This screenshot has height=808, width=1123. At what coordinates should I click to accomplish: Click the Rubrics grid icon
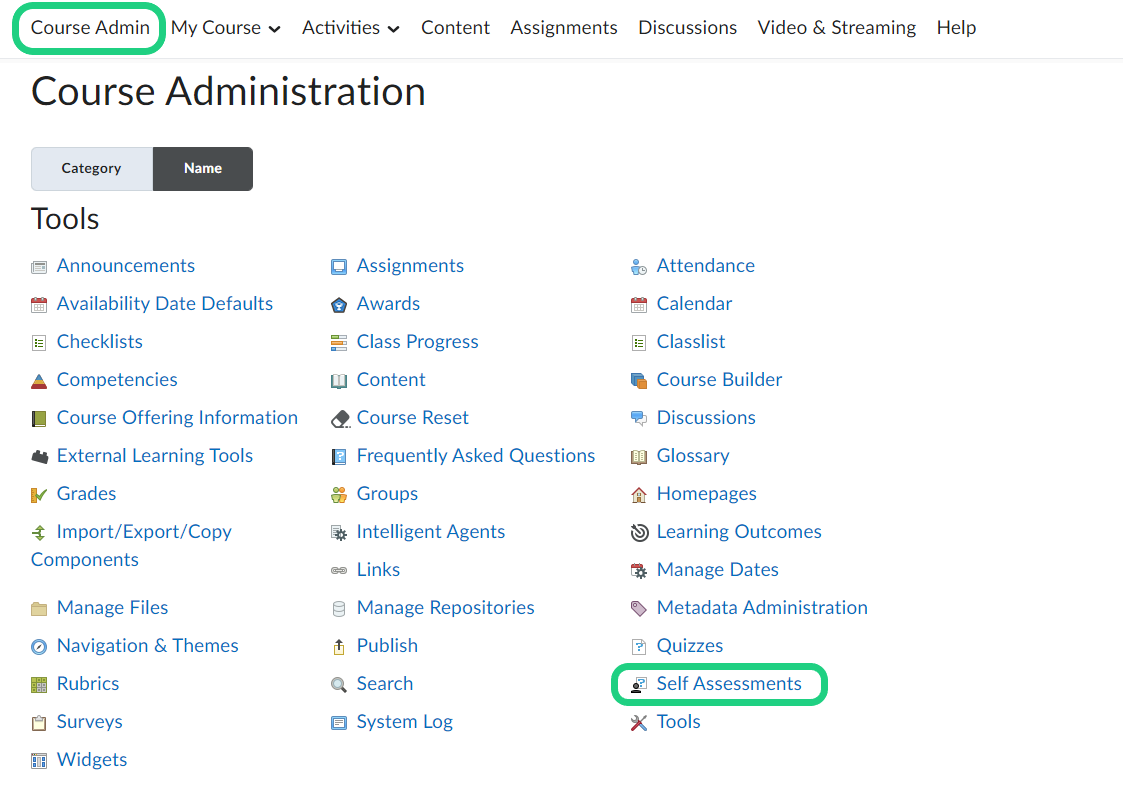pos(39,685)
